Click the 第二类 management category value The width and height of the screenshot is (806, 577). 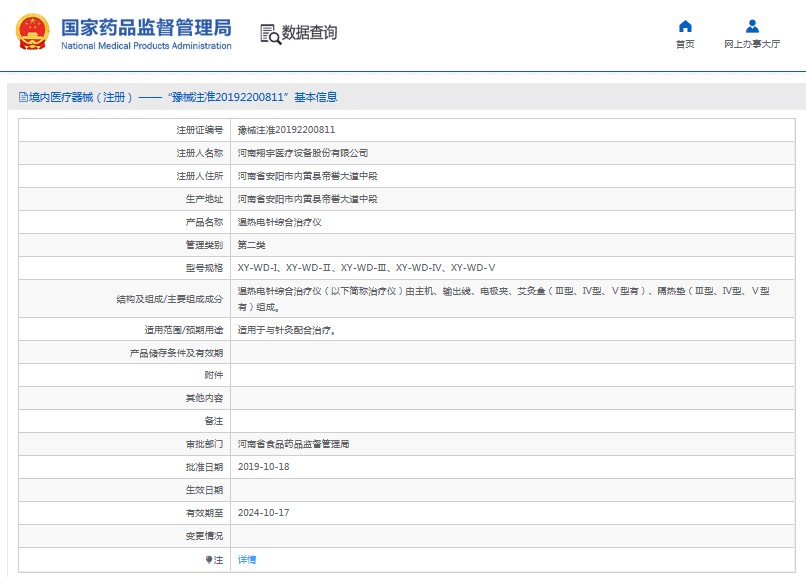point(251,245)
